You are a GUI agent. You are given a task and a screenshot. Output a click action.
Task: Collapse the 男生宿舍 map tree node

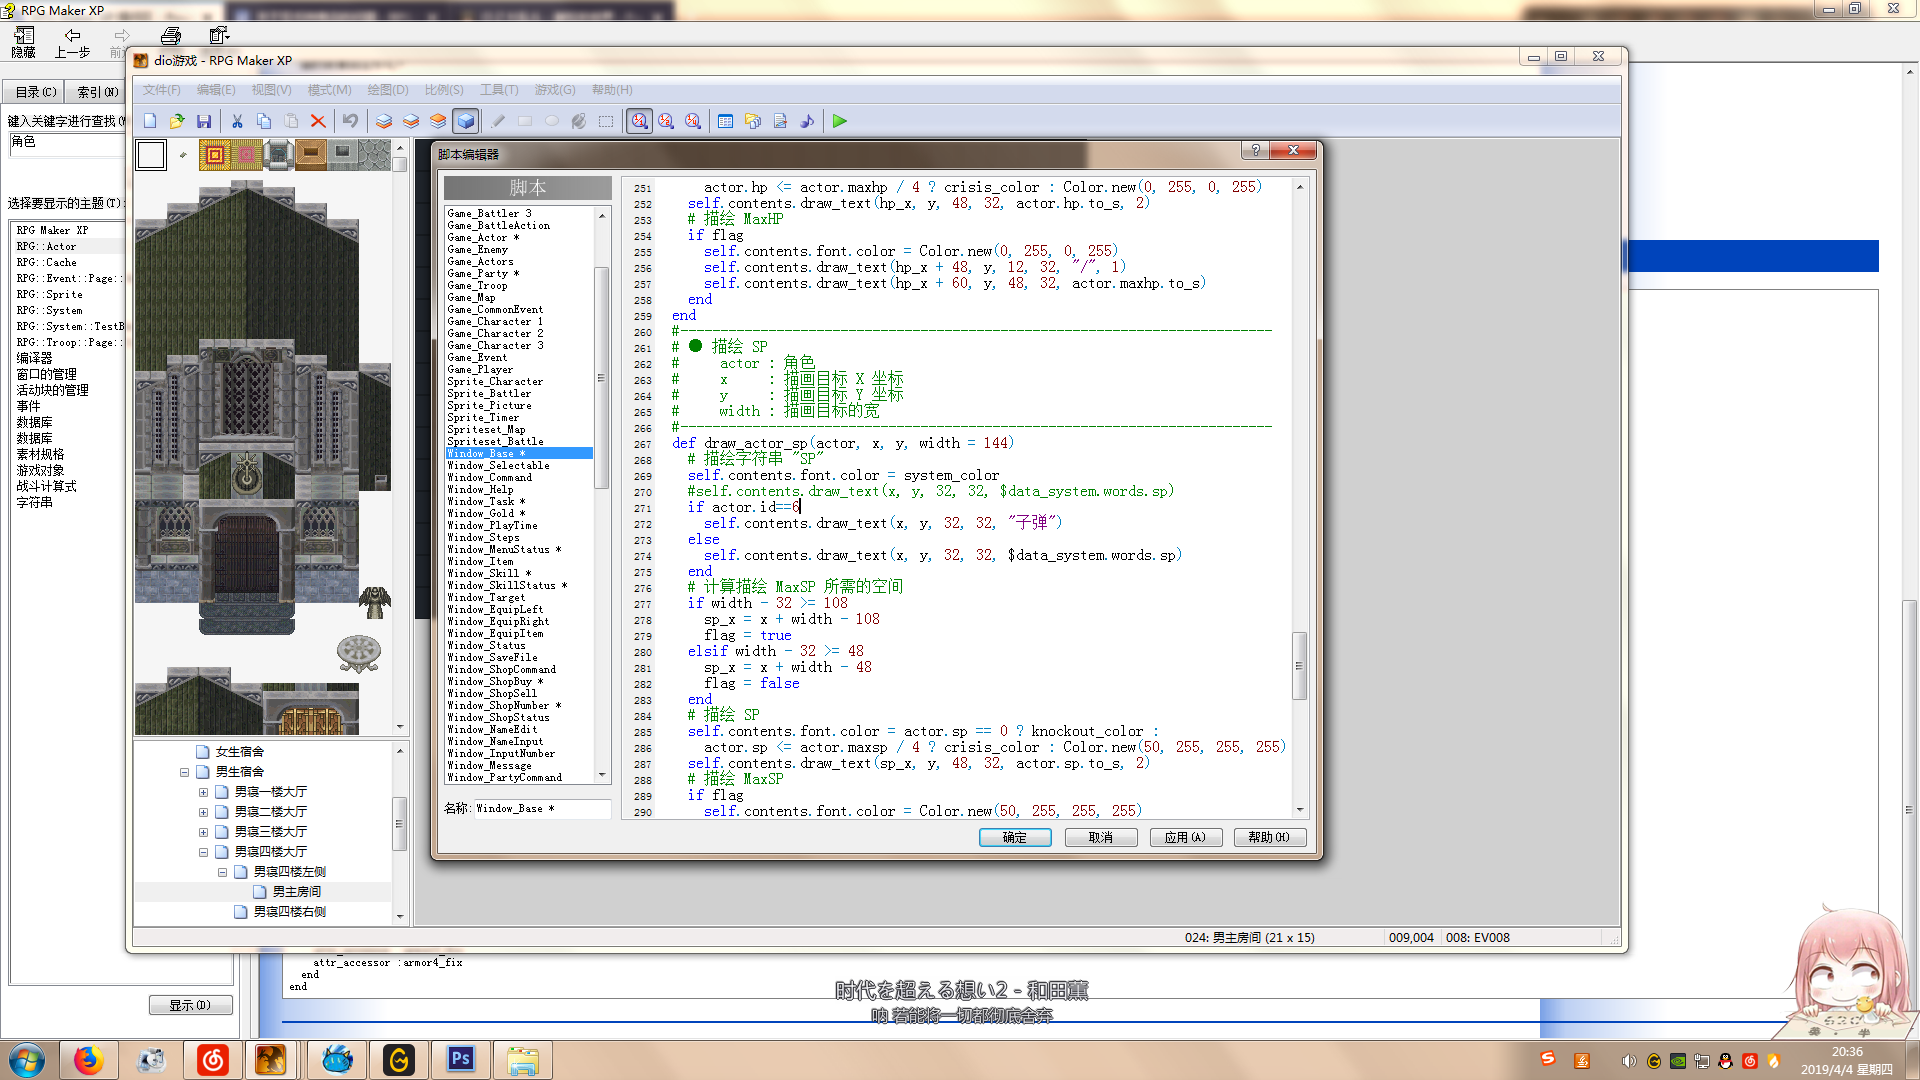pos(184,772)
